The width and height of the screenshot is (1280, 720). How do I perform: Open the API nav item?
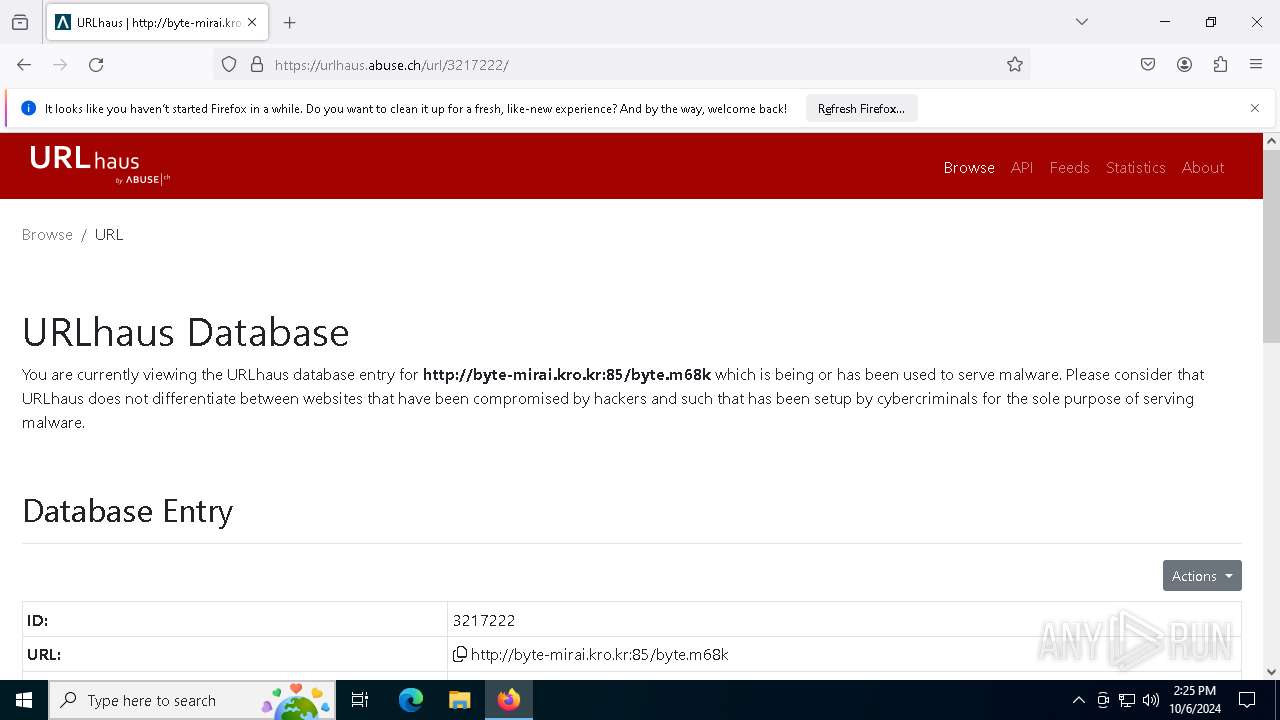pos(1022,168)
